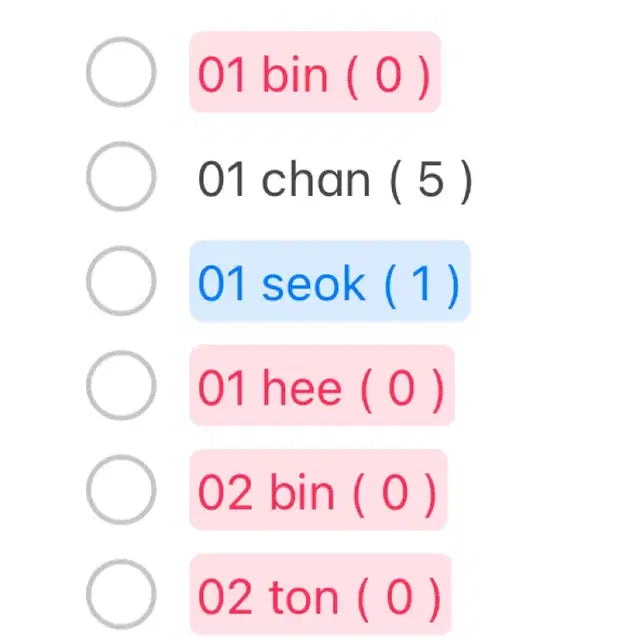
Task: Choose the only option without a colored highlight
Action: (120, 177)
